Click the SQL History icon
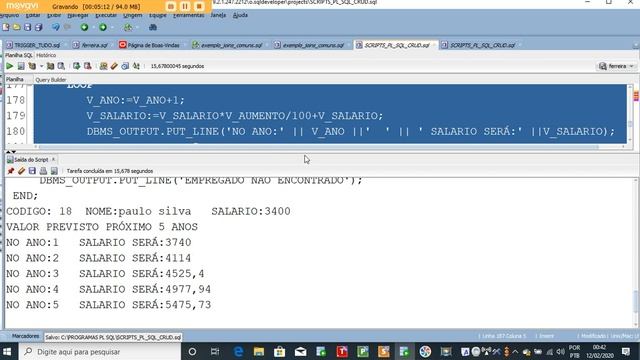This screenshot has width=640, height=360. point(125,66)
